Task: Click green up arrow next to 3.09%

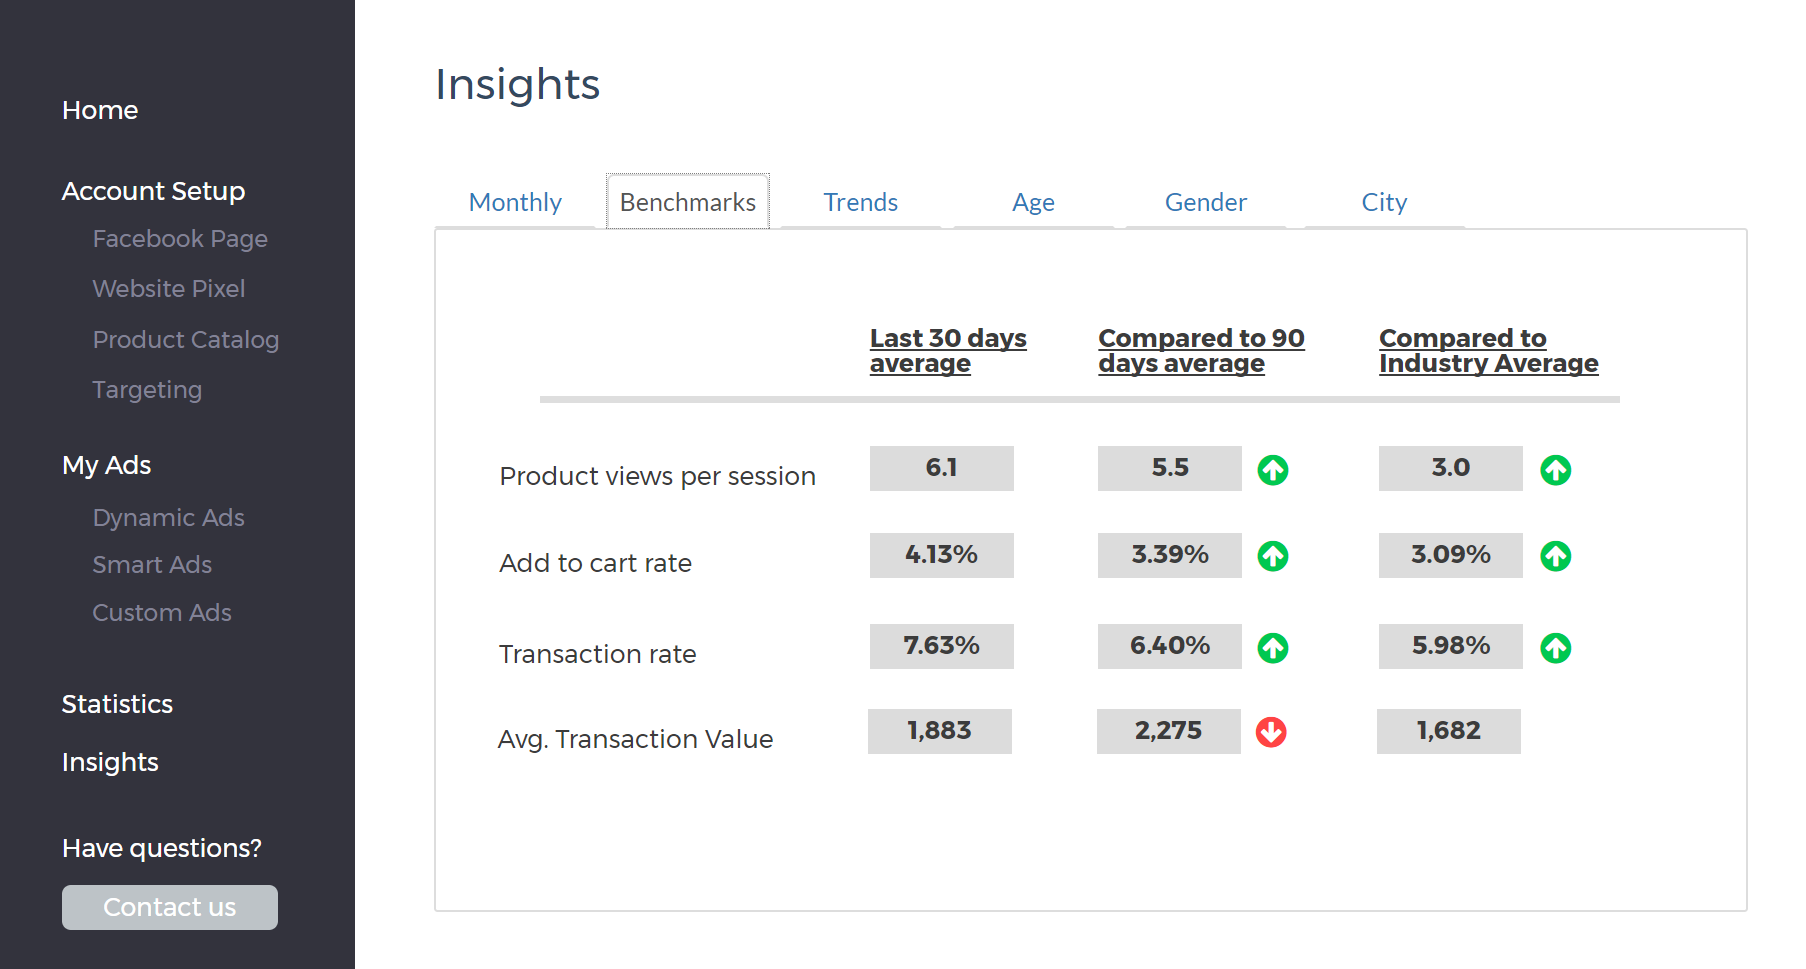Action: coord(1555,556)
